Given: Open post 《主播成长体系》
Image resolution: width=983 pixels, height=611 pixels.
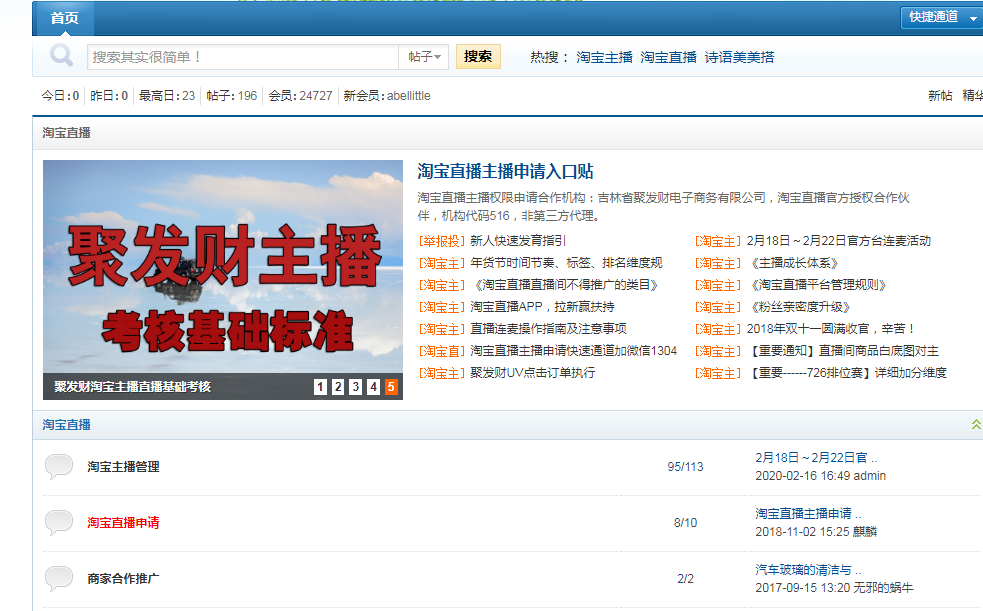Looking at the screenshot, I should click(793, 263).
